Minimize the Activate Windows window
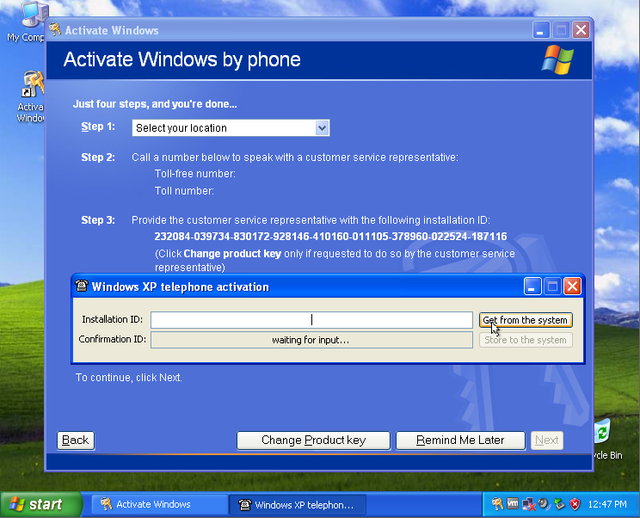Screen dimensions: 640x518 tap(541, 30)
